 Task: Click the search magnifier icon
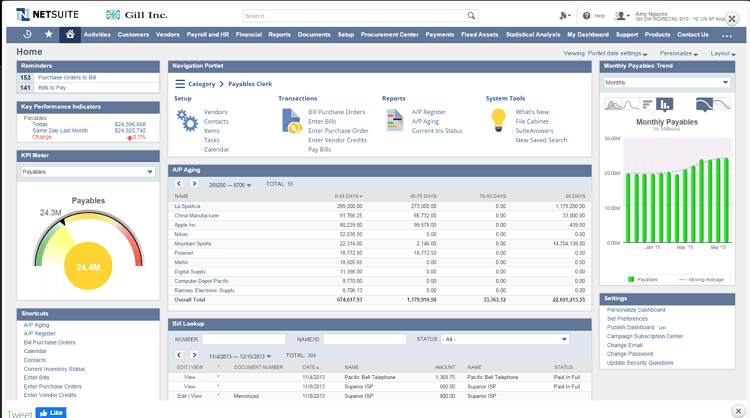pos(471,16)
